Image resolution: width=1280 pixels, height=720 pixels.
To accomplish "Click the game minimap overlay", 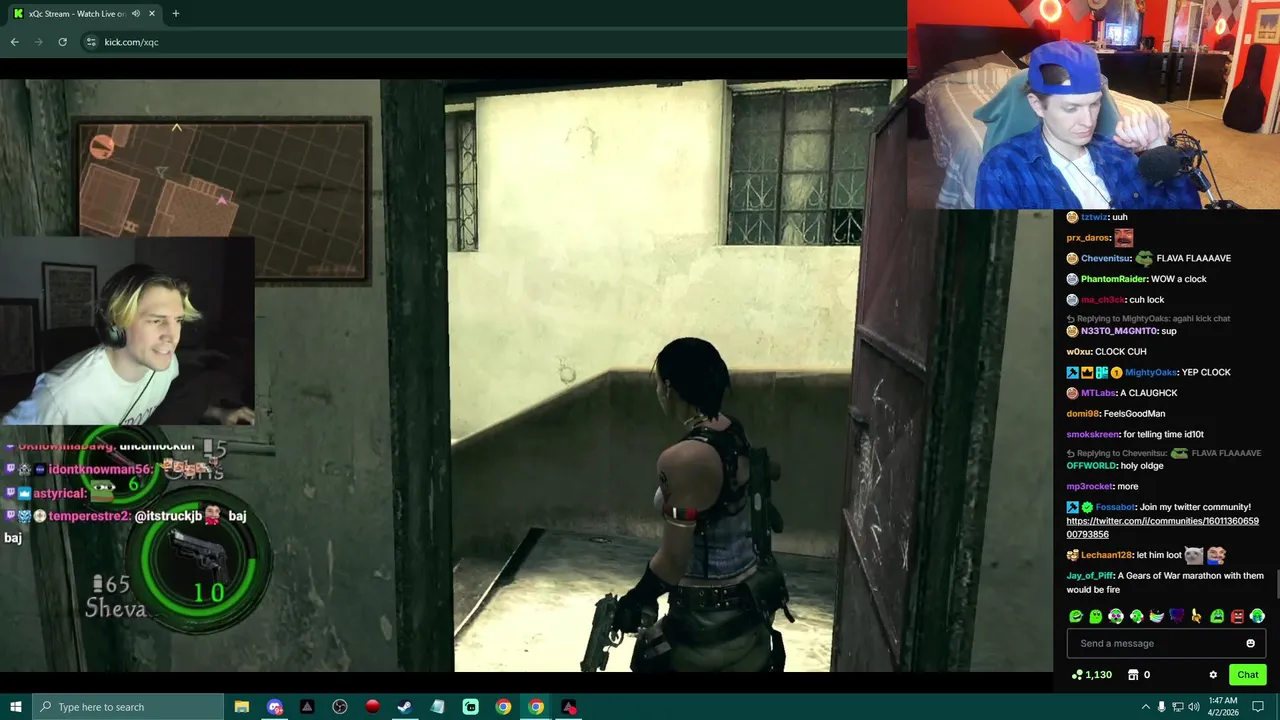I will tap(223, 201).
